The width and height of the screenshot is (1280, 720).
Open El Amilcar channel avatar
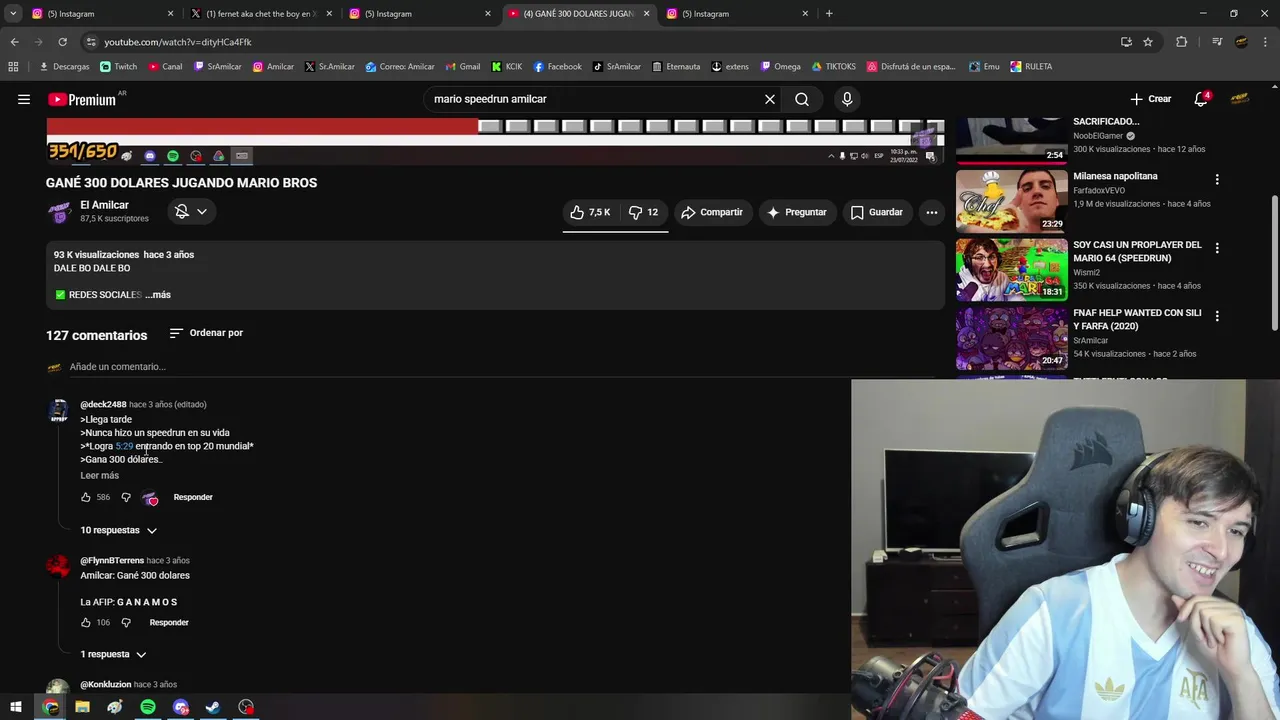[x=59, y=212]
